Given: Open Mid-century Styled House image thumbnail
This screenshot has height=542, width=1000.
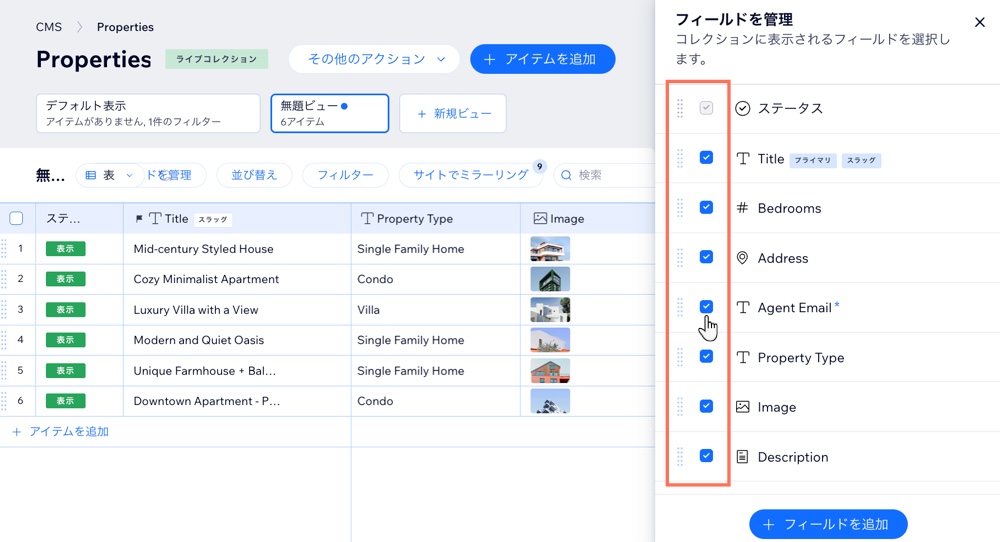Looking at the screenshot, I should (550, 249).
